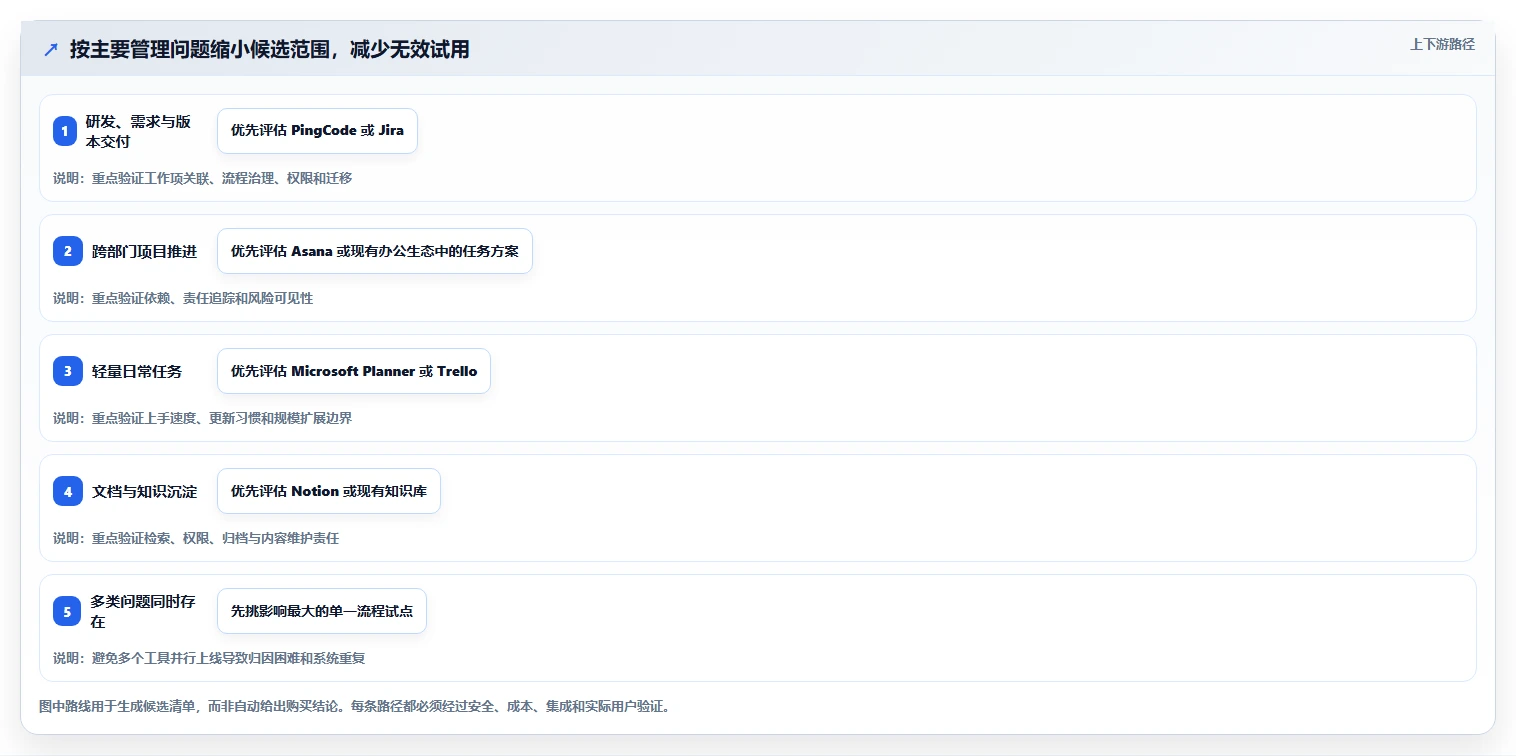Click the label 跨部门项目推进
The height and width of the screenshot is (756, 1516).
pyautogui.click(x=144, y=251)
